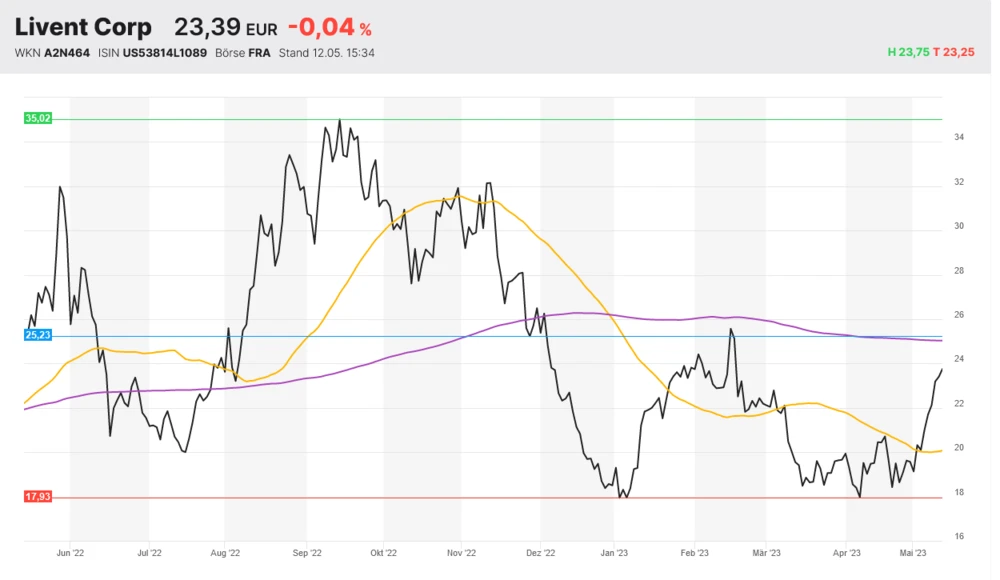Click the 16 value on the price axis
The width and height of the screenshot is (1000, 580).
click(958, 537)
